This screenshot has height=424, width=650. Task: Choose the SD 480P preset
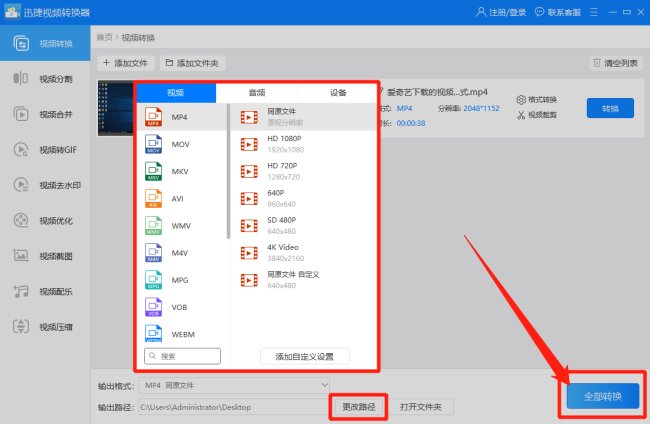click(x=303, y=225)
